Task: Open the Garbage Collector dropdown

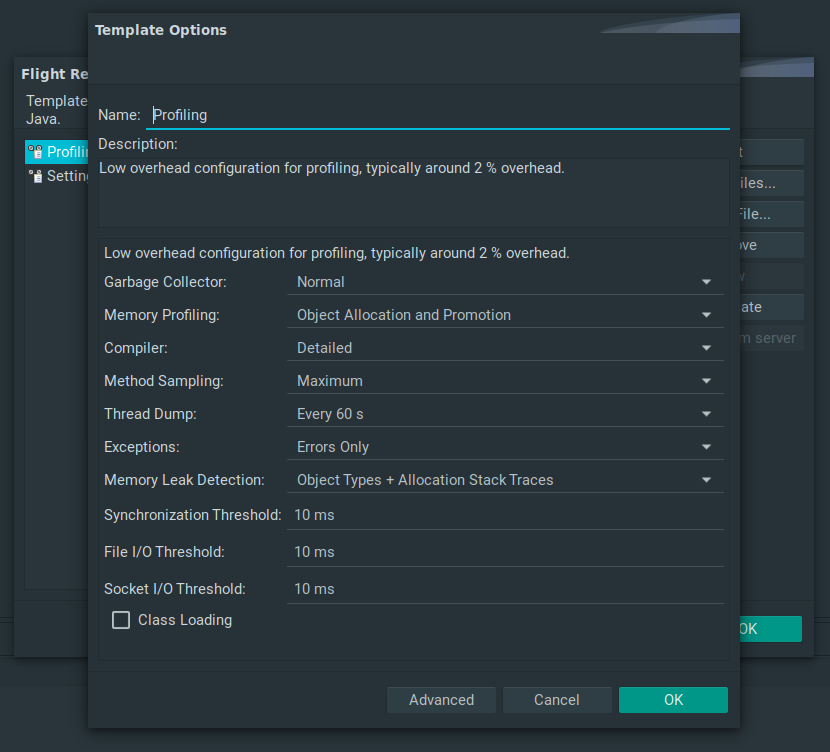Action: pyautogui.click(x=506, y=282)
